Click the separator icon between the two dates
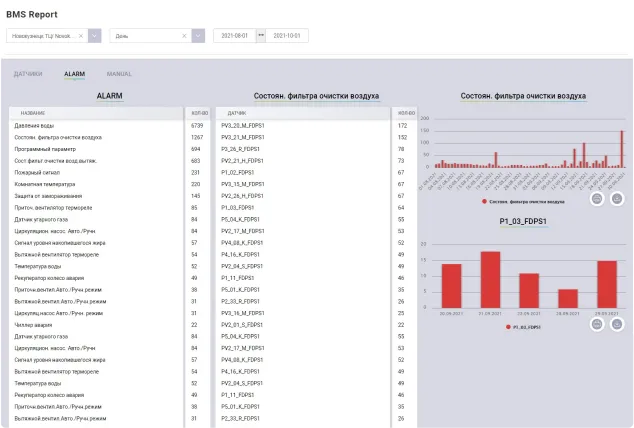The width and height of the screenshot is (634, 428). pyautogui.click(x=261, y=35)
